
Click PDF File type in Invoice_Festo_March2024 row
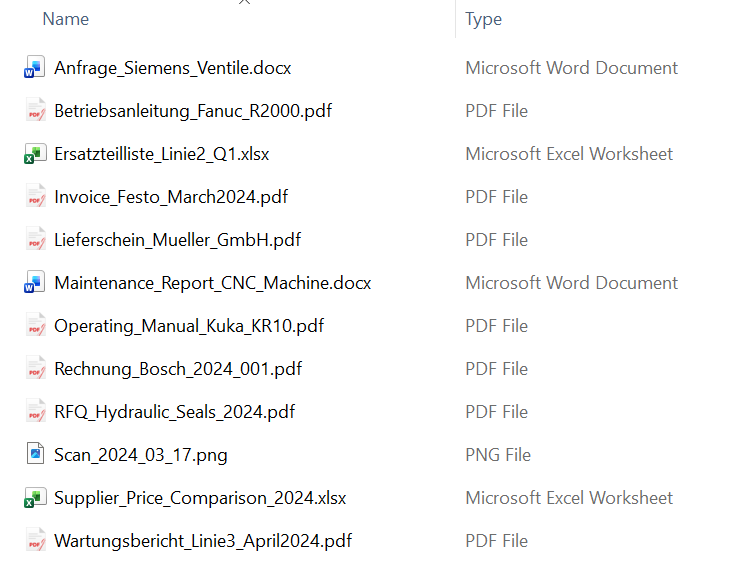click(496, 197)
